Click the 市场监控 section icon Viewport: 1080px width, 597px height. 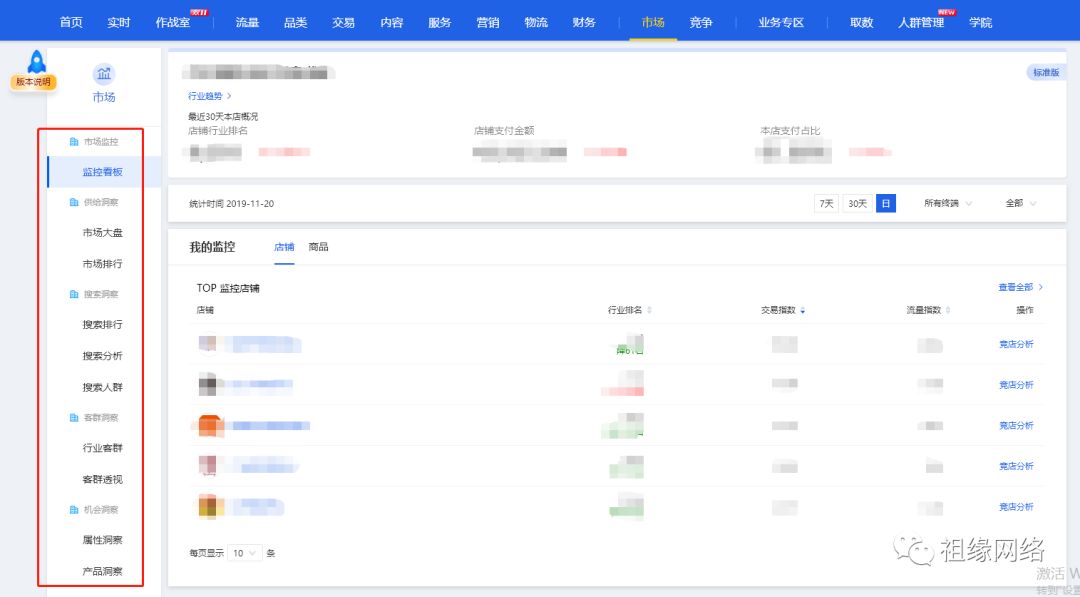pyautogui.click(x=74, y=142)
